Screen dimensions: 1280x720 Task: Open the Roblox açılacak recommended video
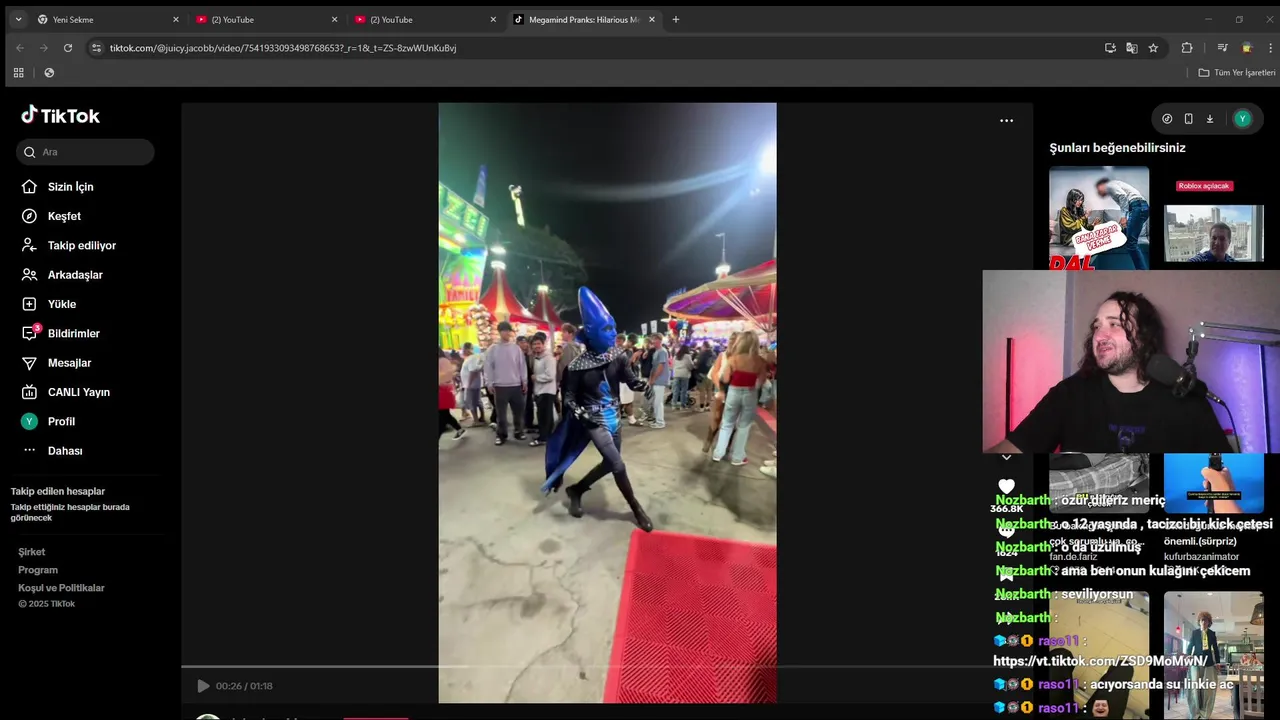tap(1214, 218)
